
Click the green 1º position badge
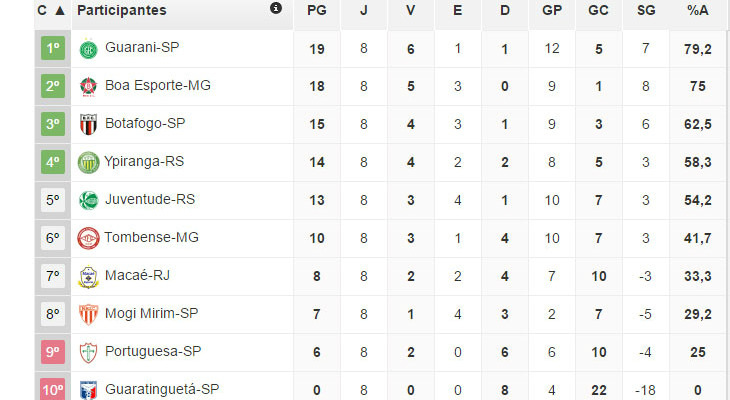click(x=53, y=48)
